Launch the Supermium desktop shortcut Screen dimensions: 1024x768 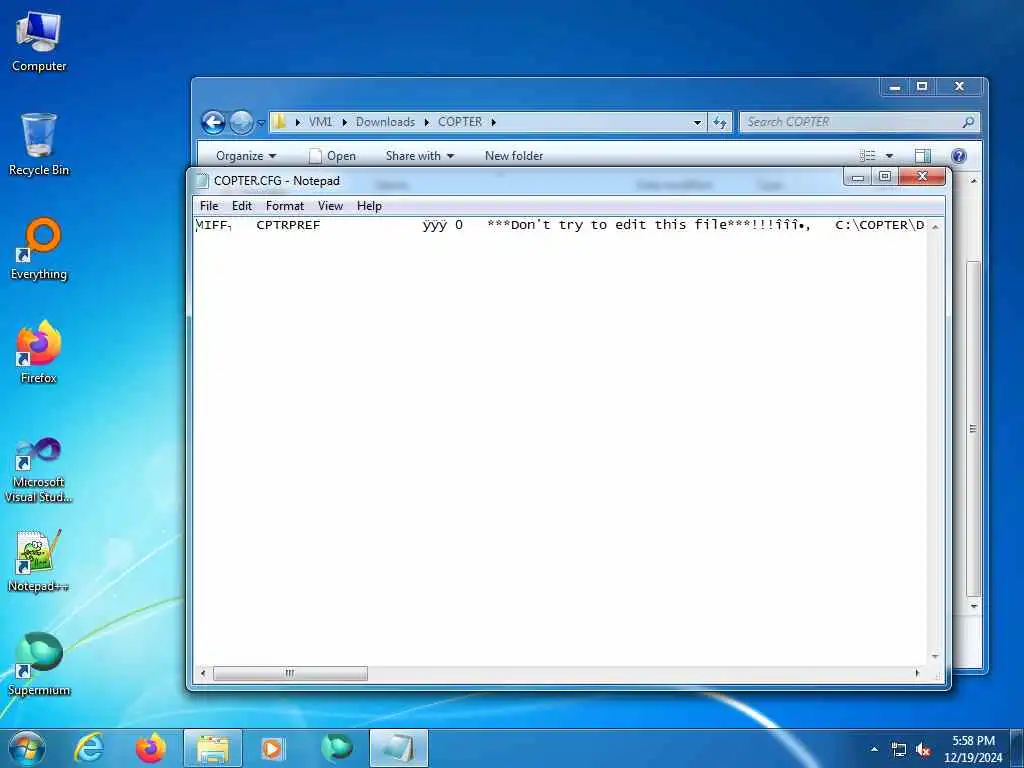(x=39, y=664)
